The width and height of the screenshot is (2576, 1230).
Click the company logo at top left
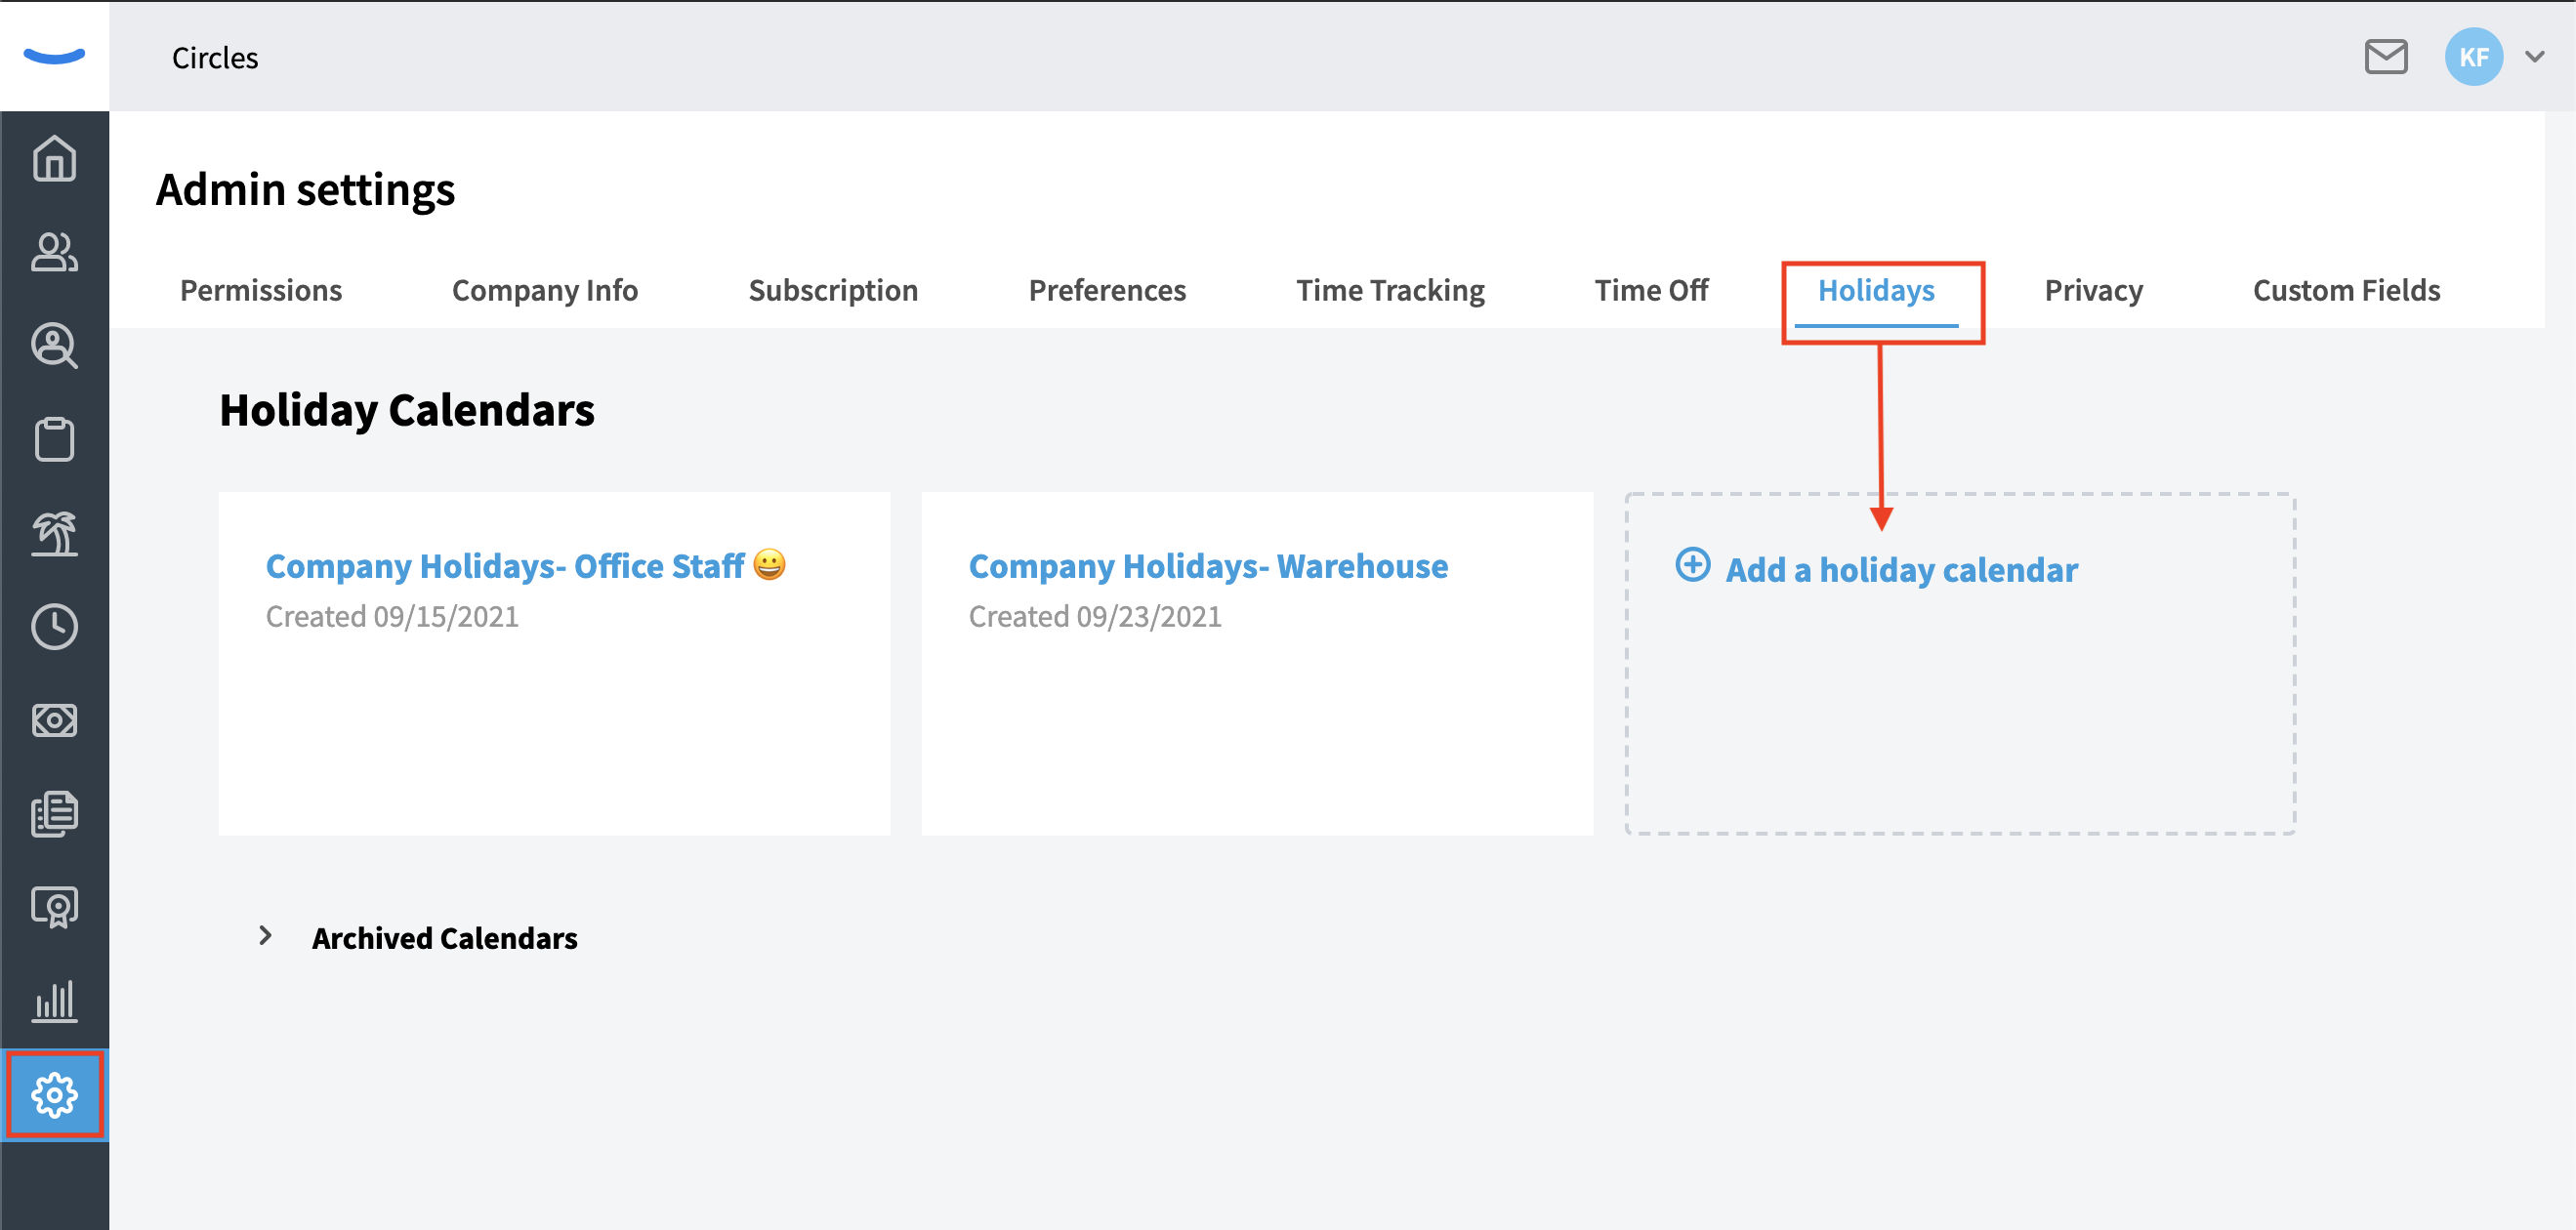54,56
